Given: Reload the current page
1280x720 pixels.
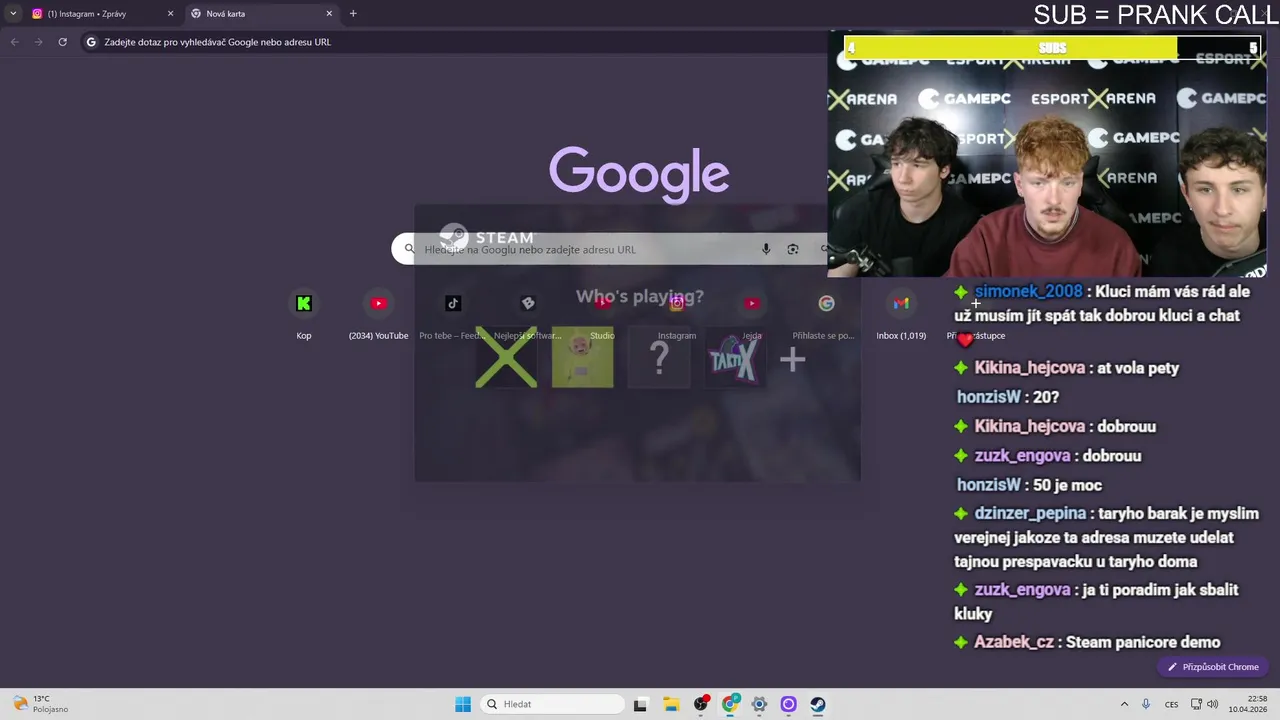Looking at the screenshot, I should [63, 42].
